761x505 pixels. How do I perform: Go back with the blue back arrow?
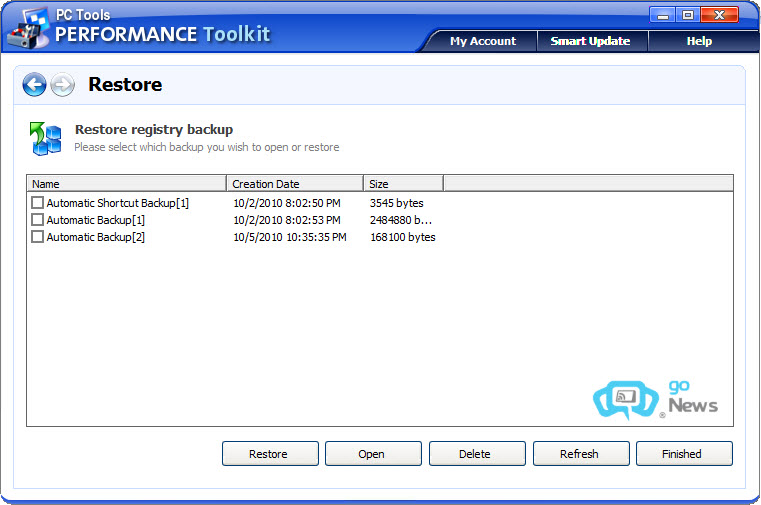(x=34, y=85)
